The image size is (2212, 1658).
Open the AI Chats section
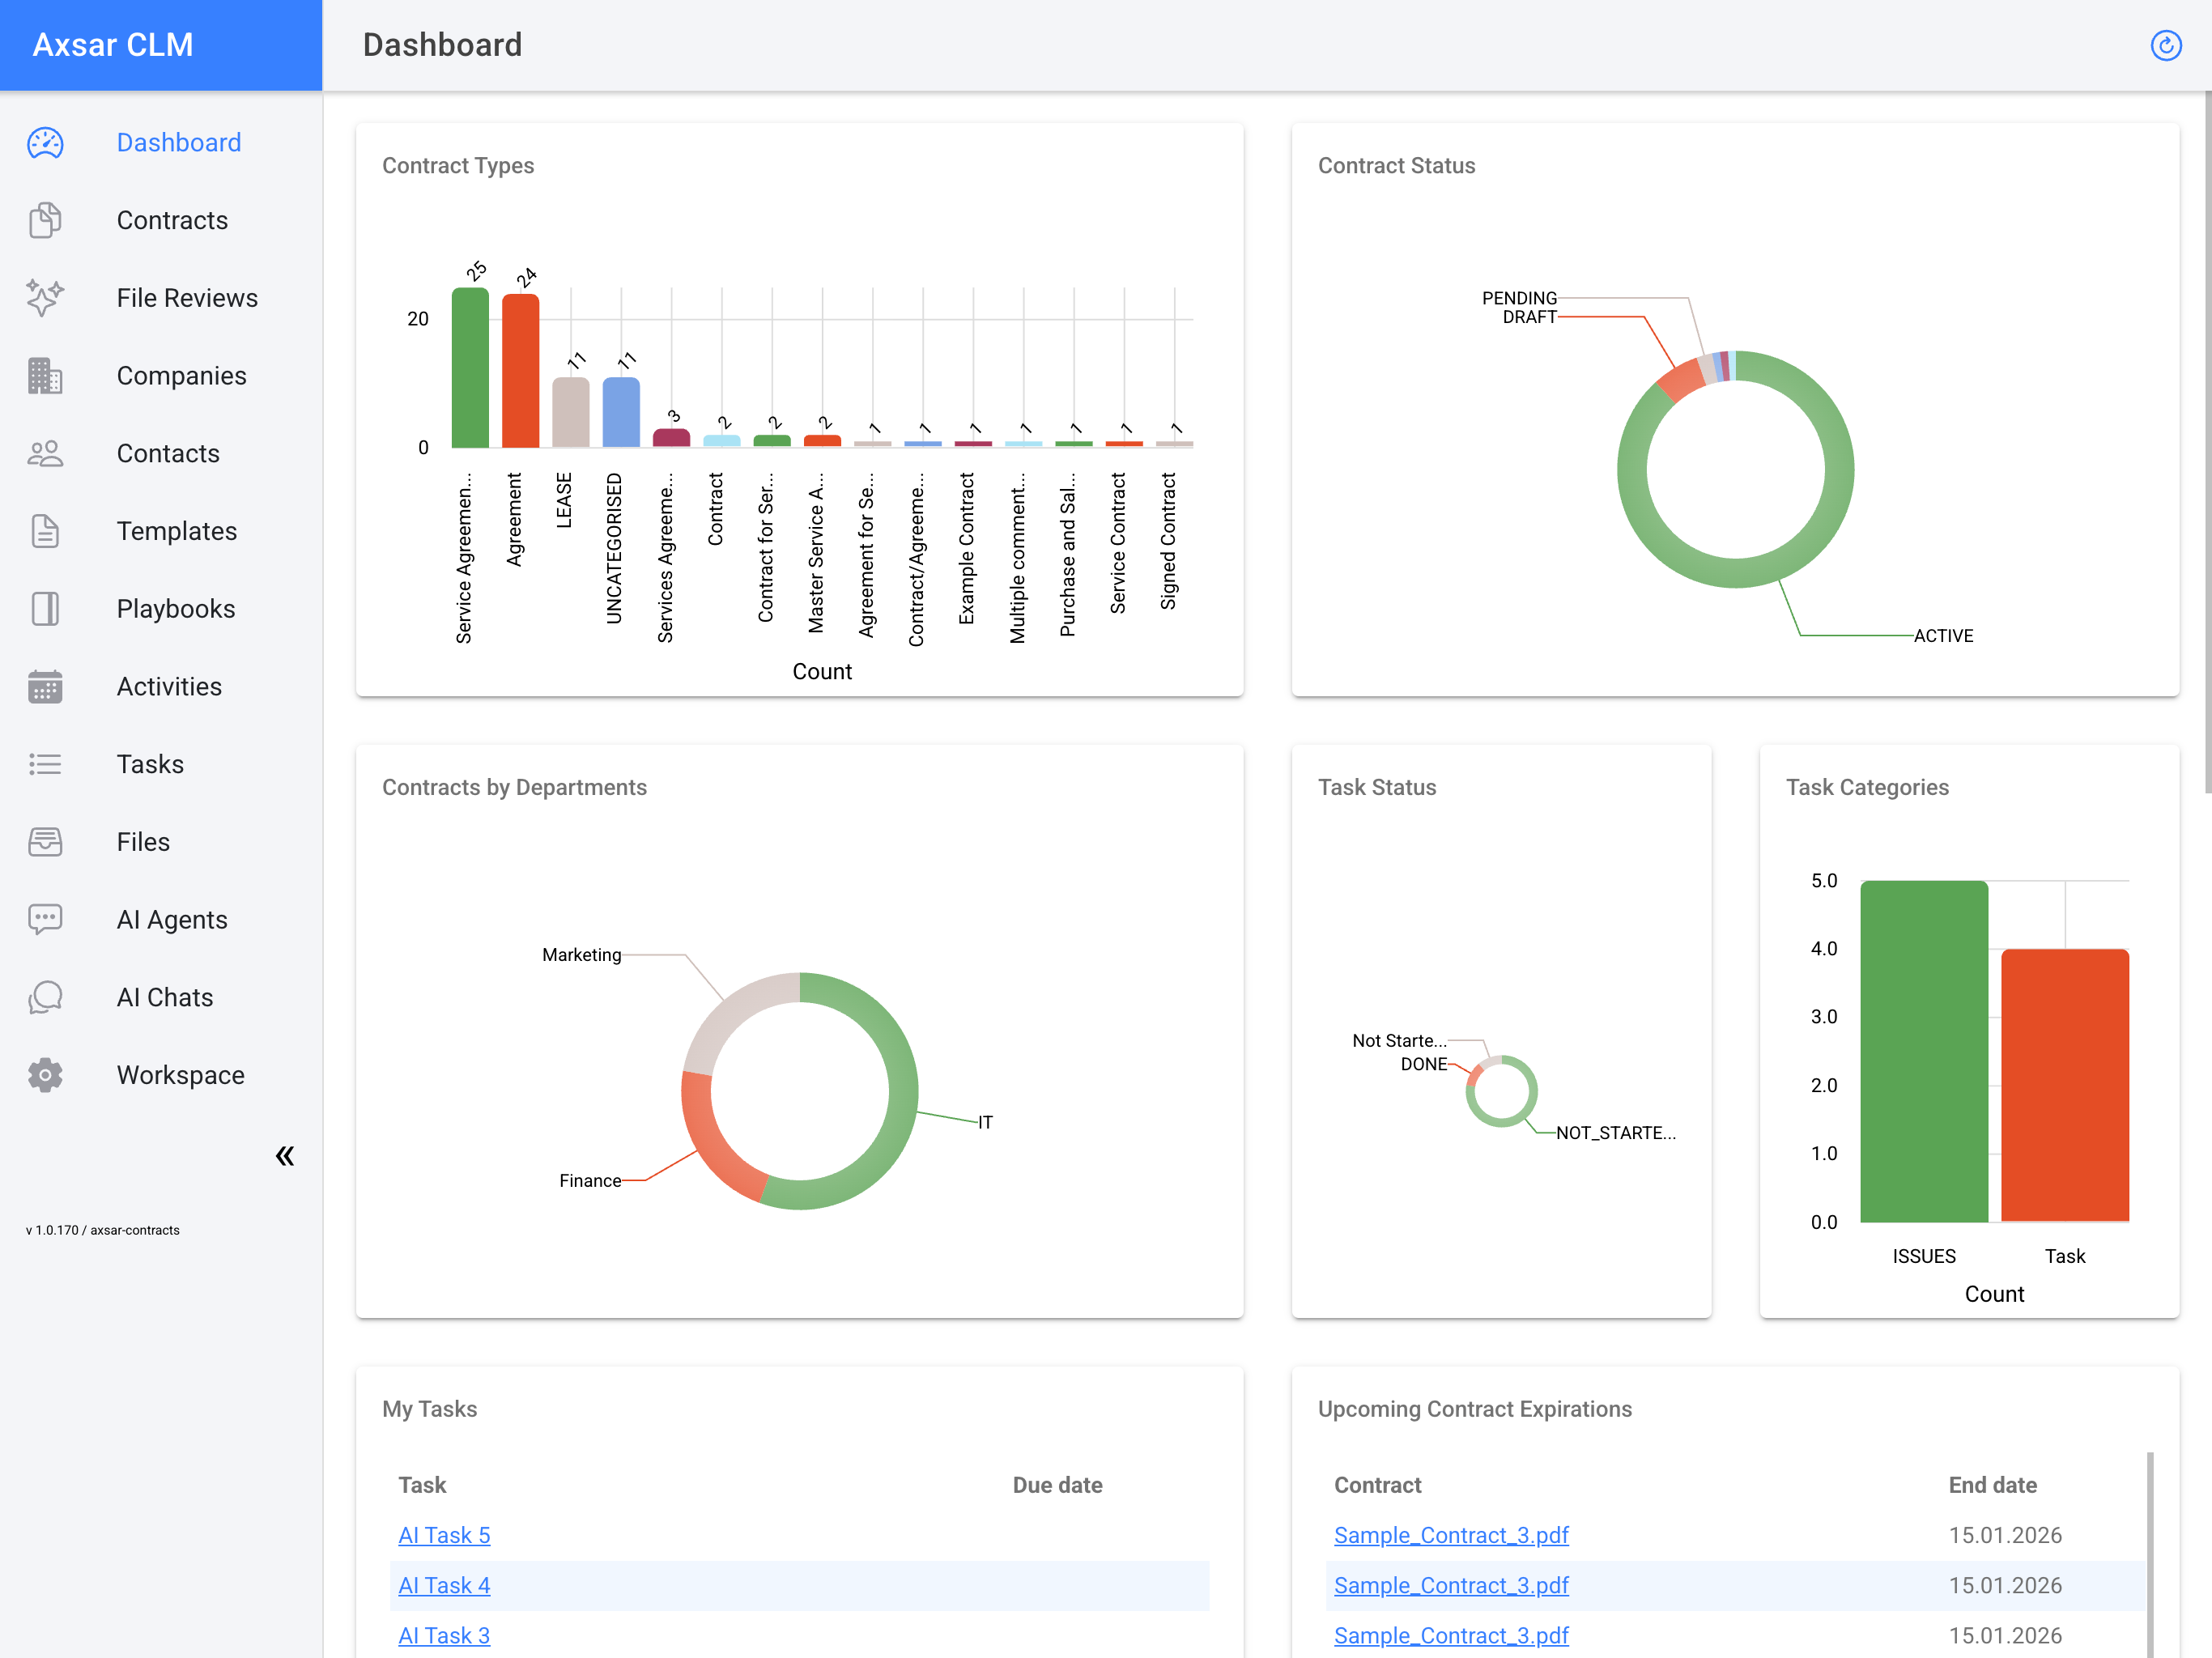pos(165,997)
